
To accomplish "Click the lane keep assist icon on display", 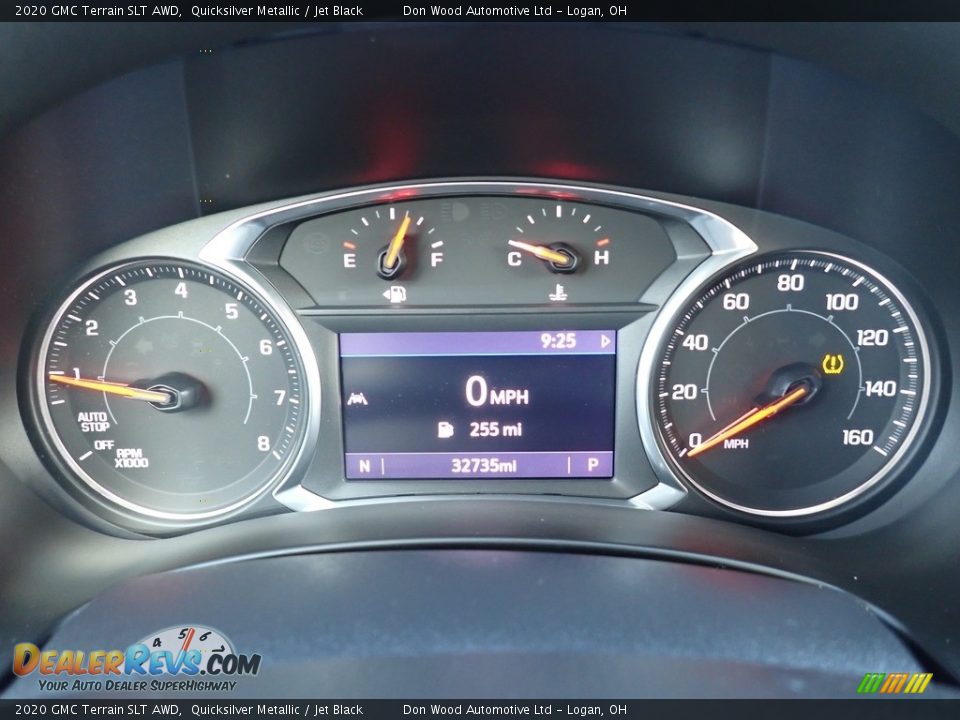I will tap(357, 399).
